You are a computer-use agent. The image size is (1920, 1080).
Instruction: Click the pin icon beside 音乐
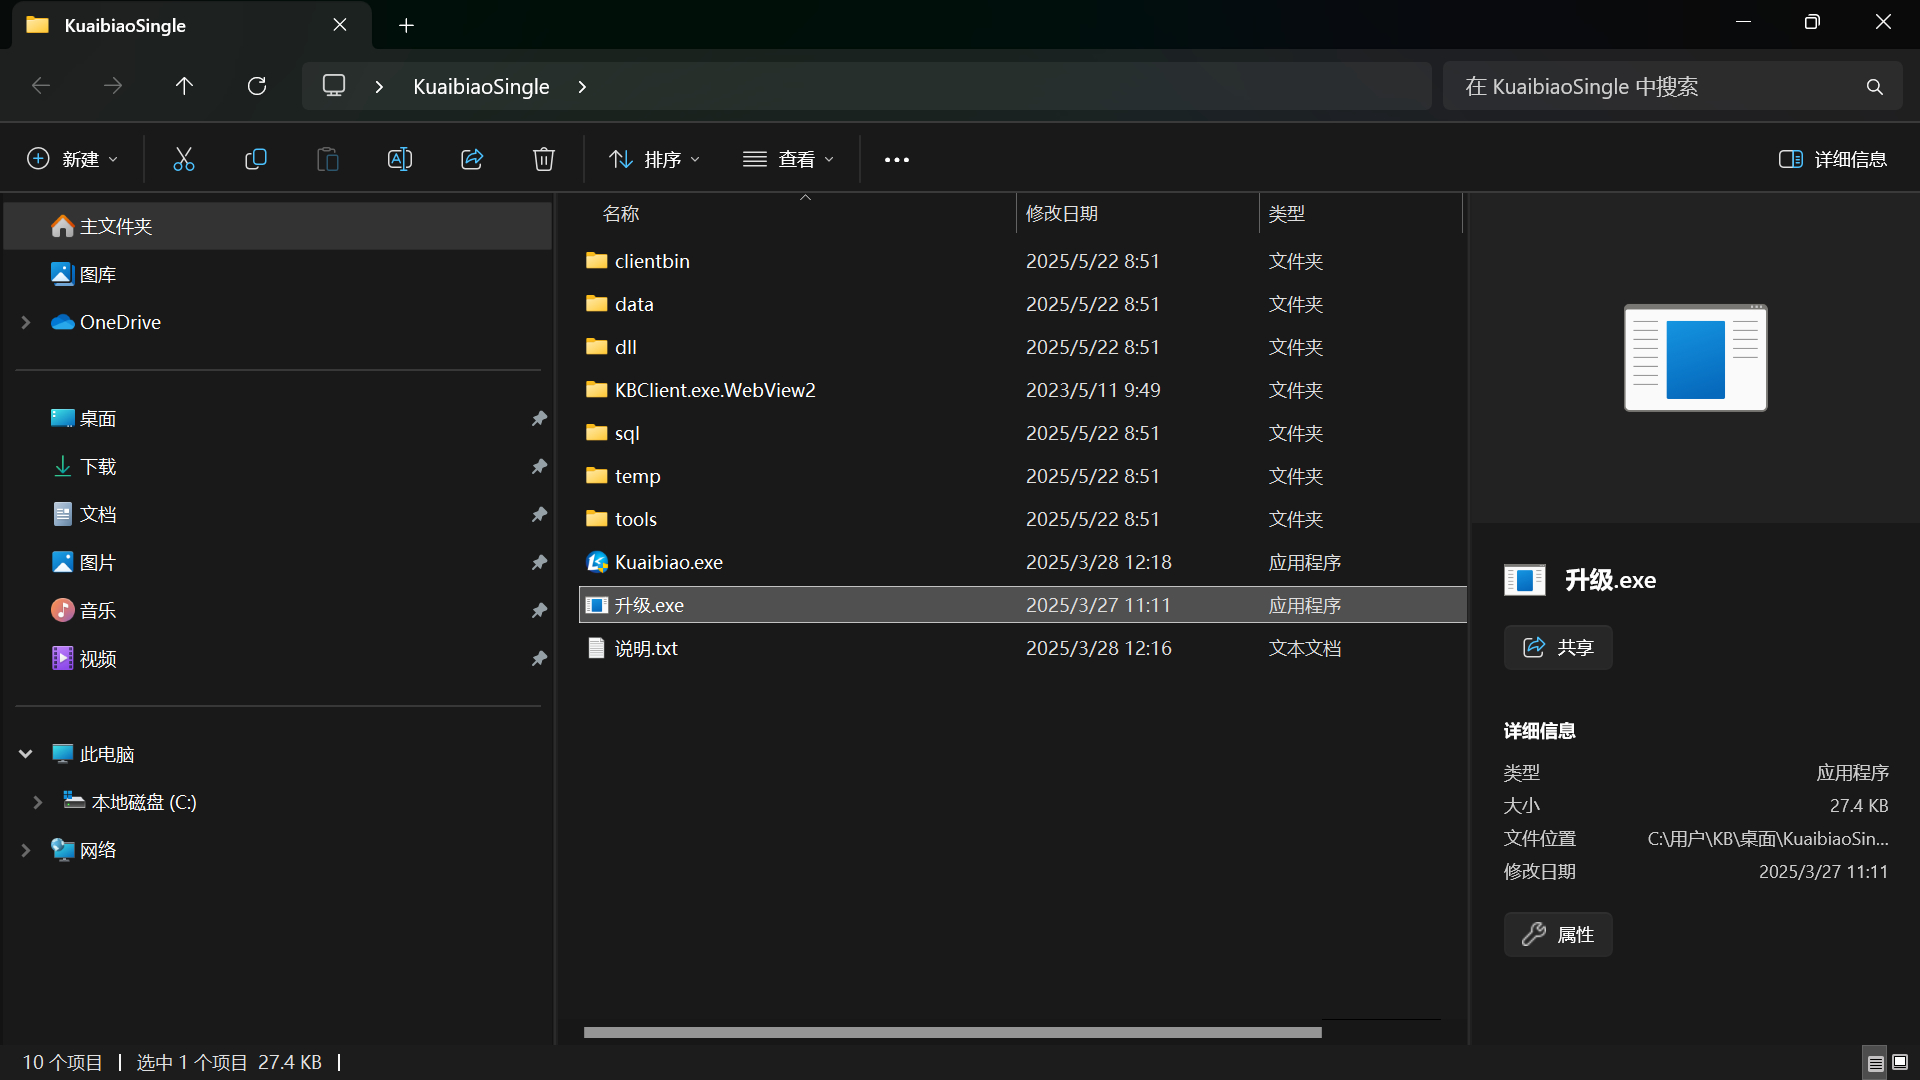539,610
